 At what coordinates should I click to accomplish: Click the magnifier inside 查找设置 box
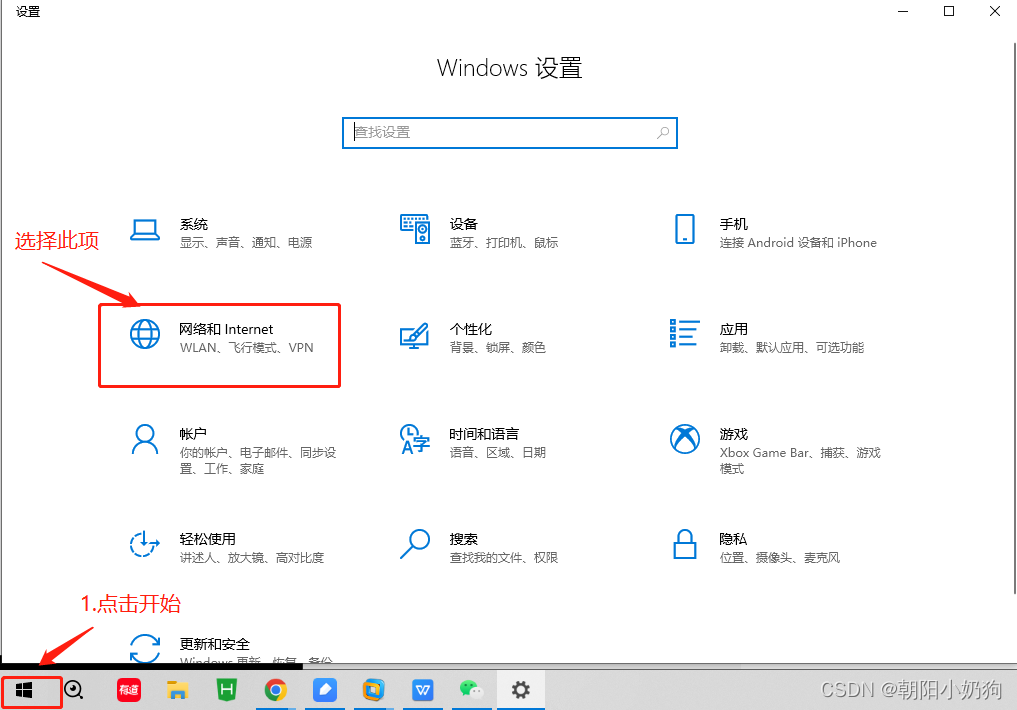click(x=663, y=133)
